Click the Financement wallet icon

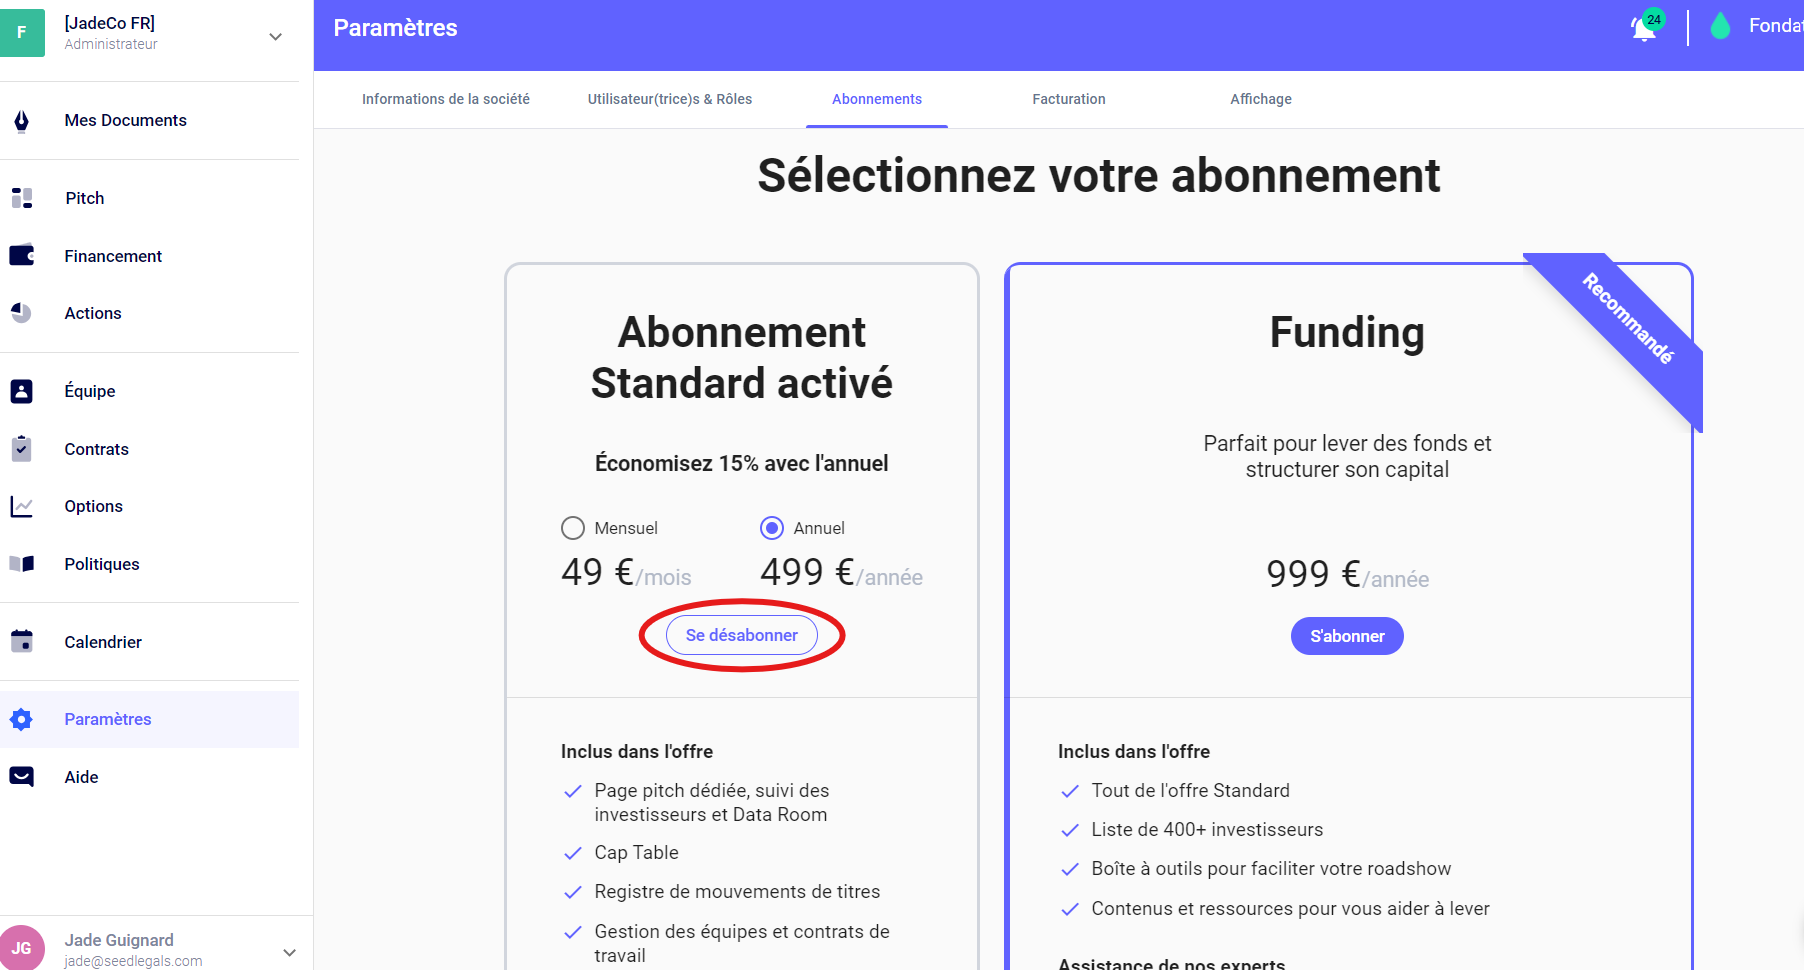click(21, 256)
